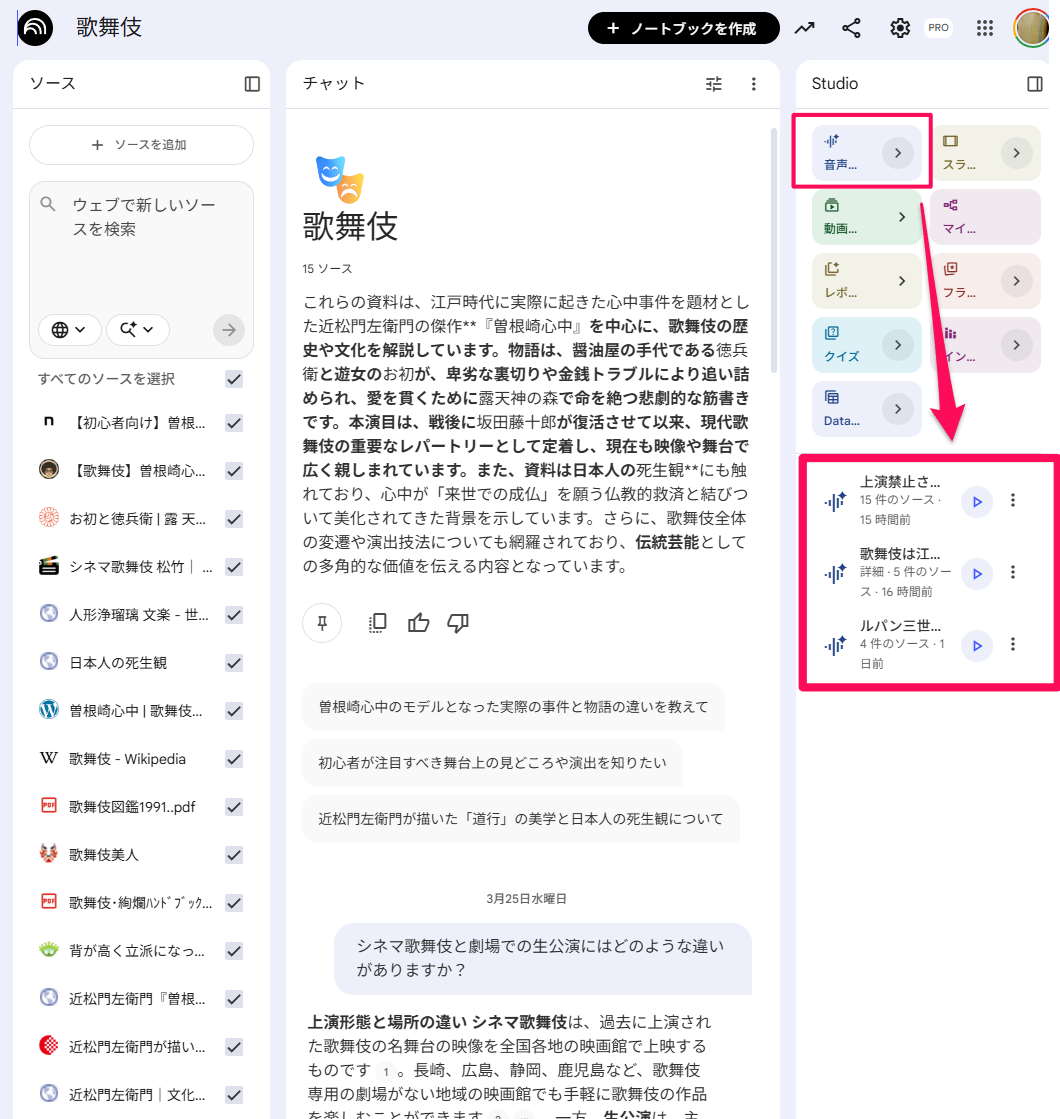The image size is (1060, 1119).
Task: Open the chat panel three-dot menu
Action: [x=754, y=84]
